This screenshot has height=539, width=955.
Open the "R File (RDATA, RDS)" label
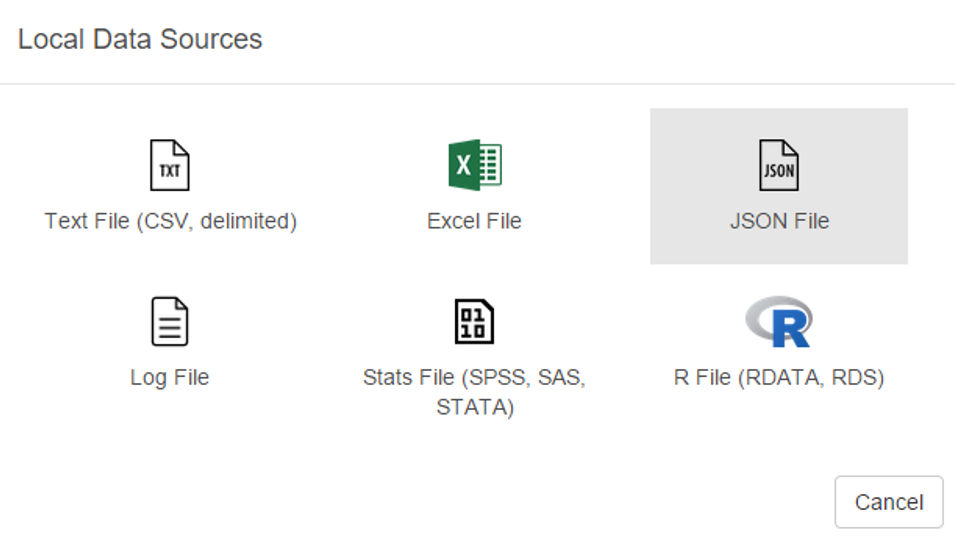pos(779,378)
